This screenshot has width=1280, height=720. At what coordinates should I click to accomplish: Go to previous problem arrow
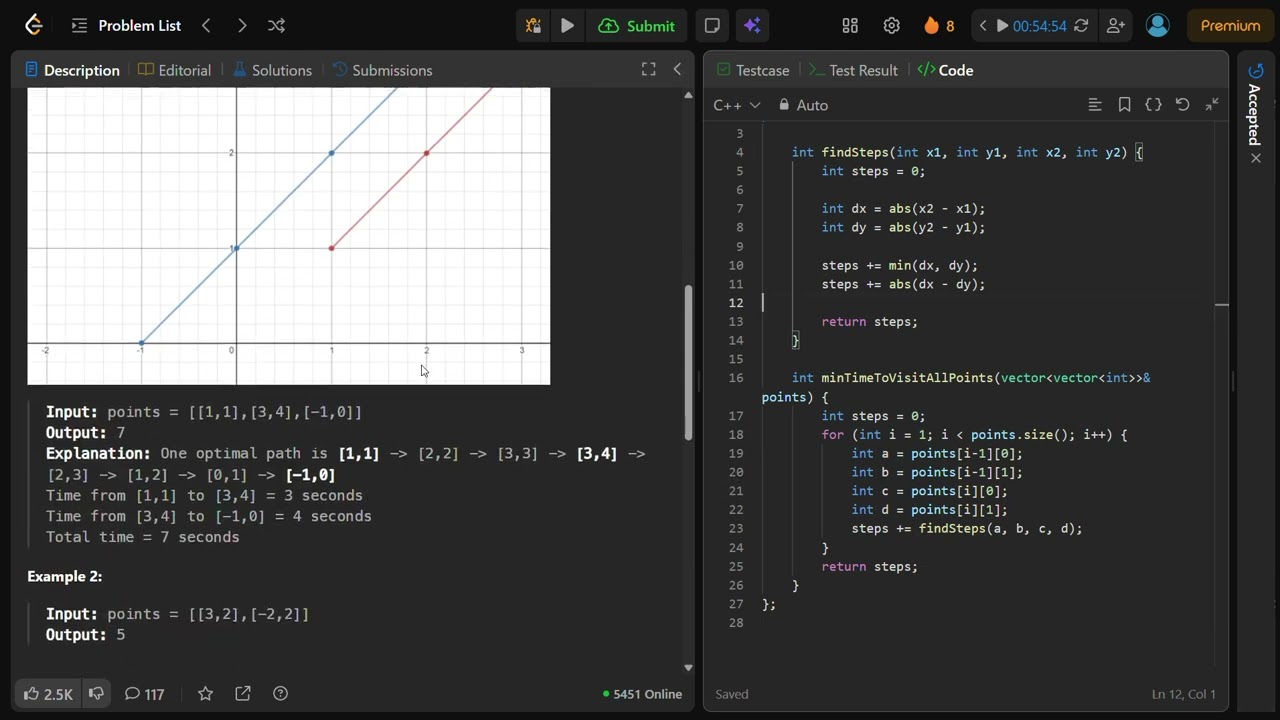(x=206, y=26)
